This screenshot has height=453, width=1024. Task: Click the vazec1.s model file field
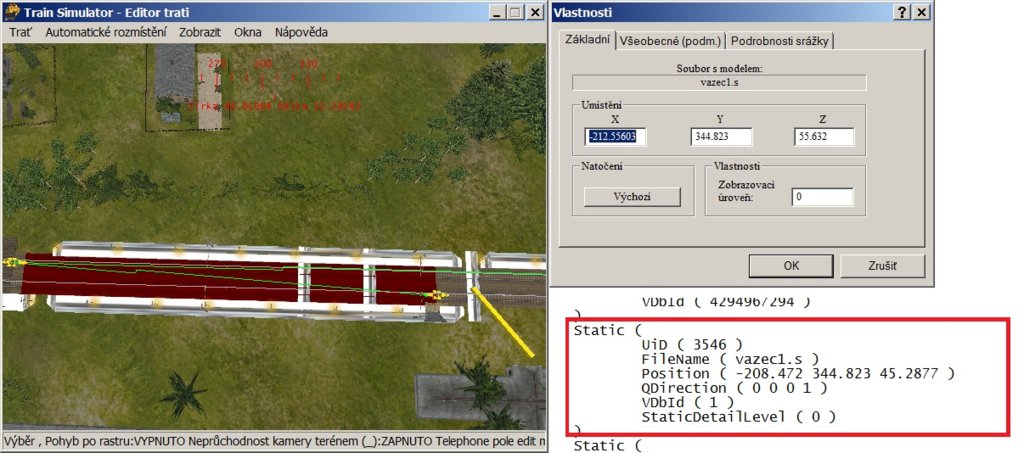(719, 83)
